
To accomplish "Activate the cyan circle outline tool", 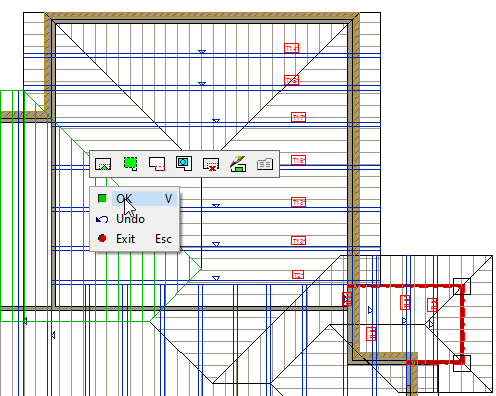I will (184, 163).
